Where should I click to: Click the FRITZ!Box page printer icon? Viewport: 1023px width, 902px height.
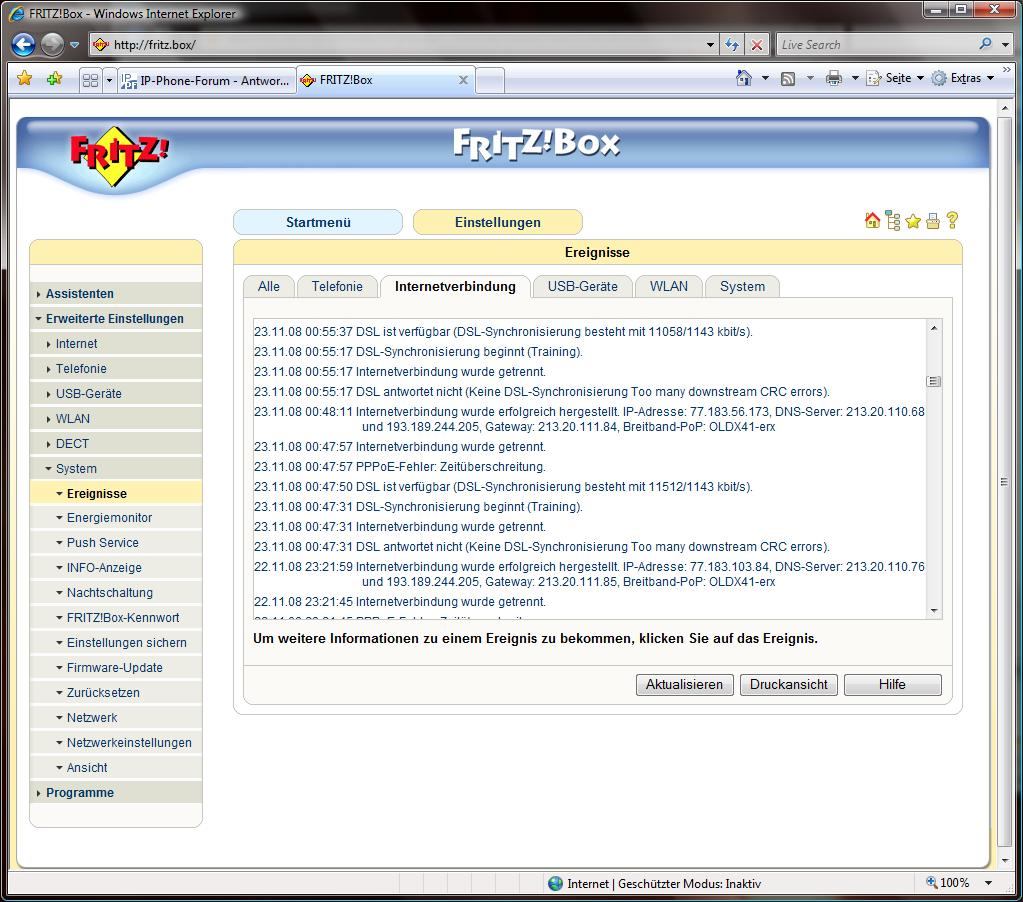tap(933, 221)
